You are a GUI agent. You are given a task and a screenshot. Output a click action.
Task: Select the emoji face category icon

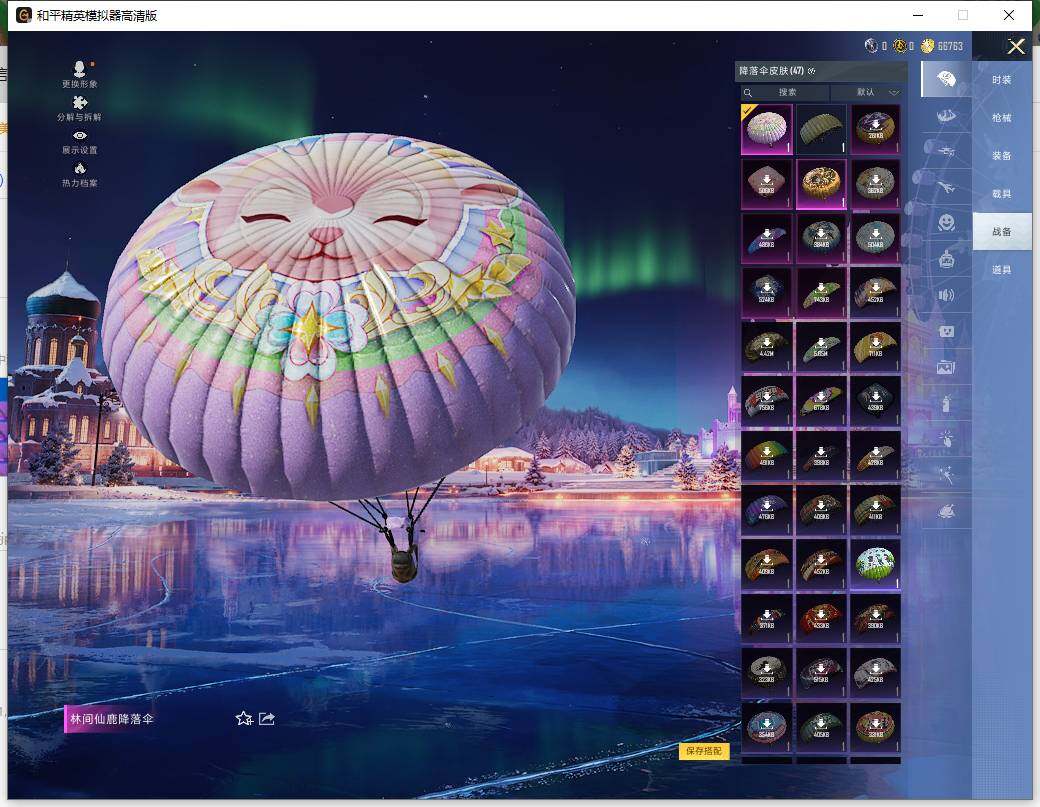[946, 222]
